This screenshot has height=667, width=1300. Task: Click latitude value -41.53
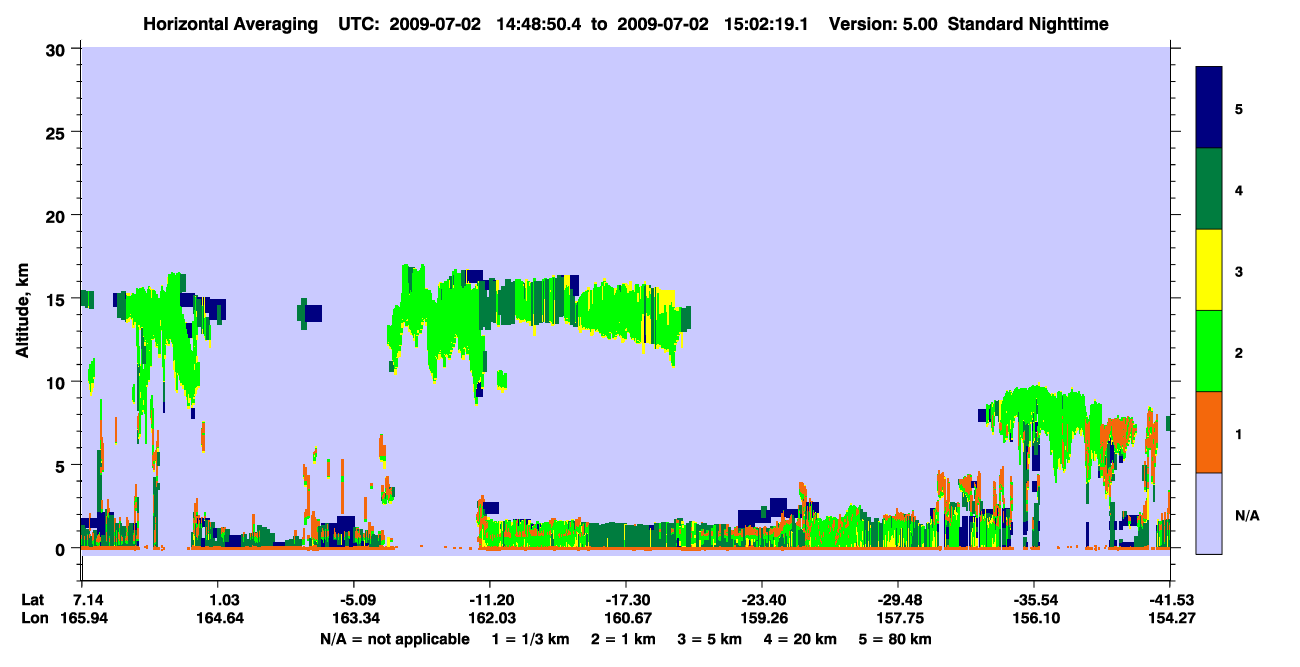[x=1170, y=600]
